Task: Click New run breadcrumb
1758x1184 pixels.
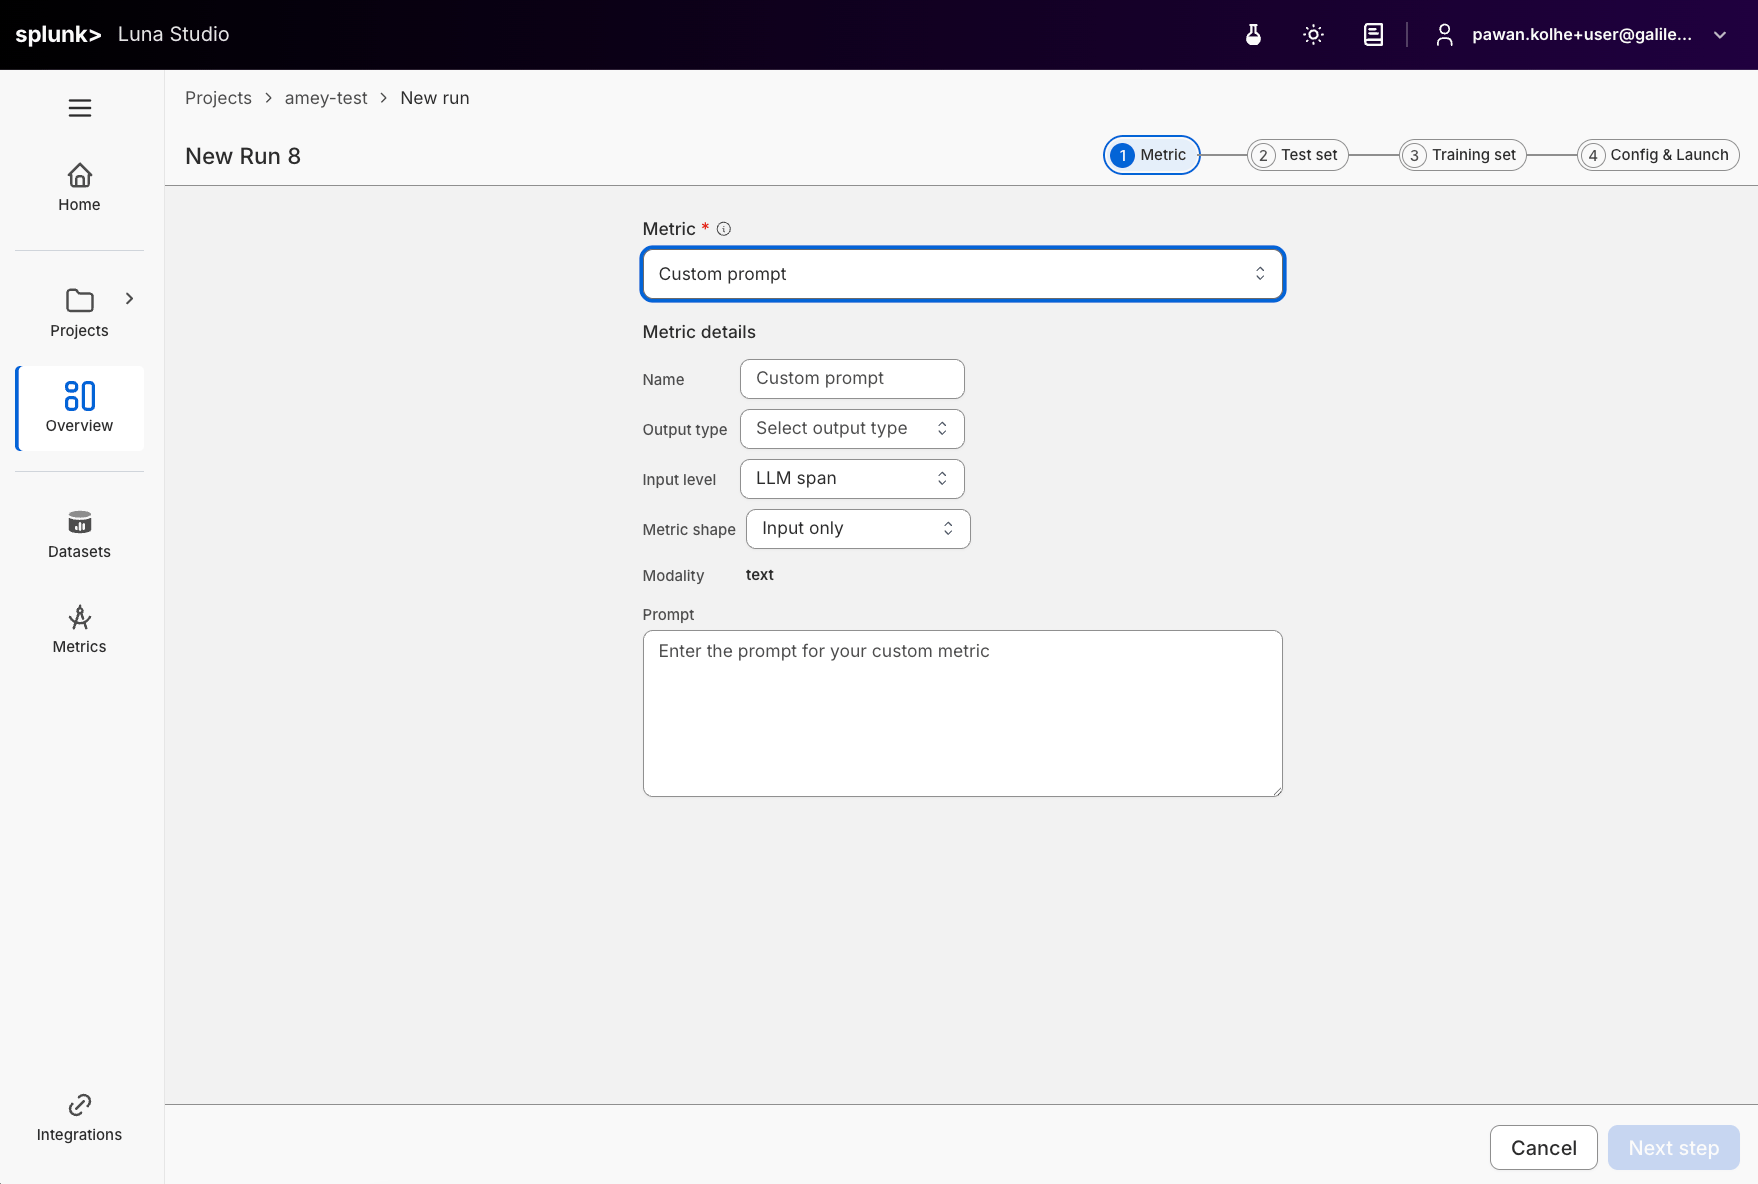Action: (435, 98)
